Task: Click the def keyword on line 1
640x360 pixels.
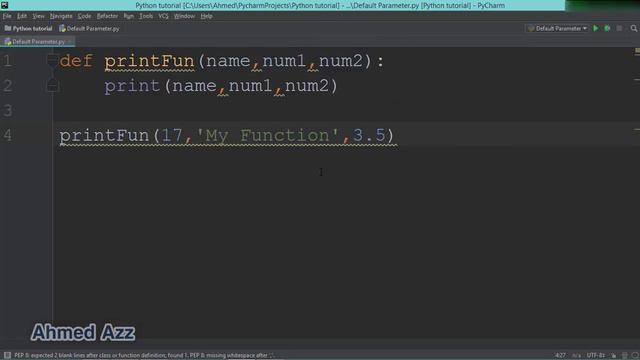Action: click(x=76, y=61)
